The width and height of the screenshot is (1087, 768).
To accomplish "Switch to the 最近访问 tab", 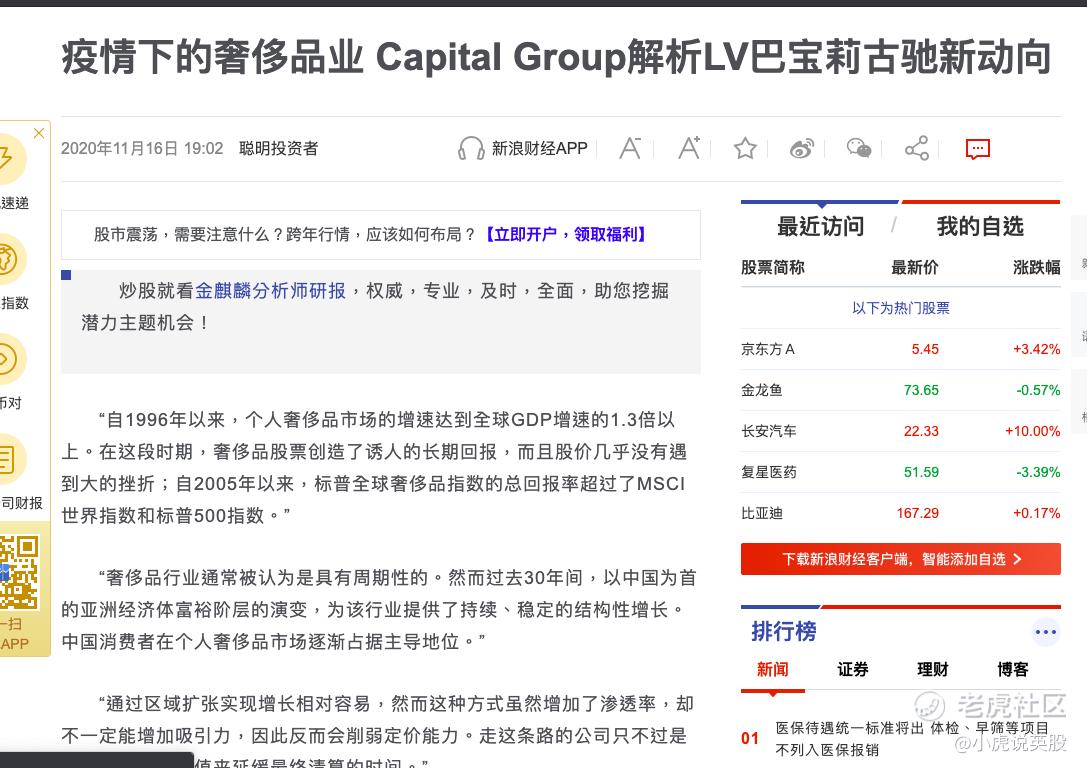I will click(x=820, y=226).
